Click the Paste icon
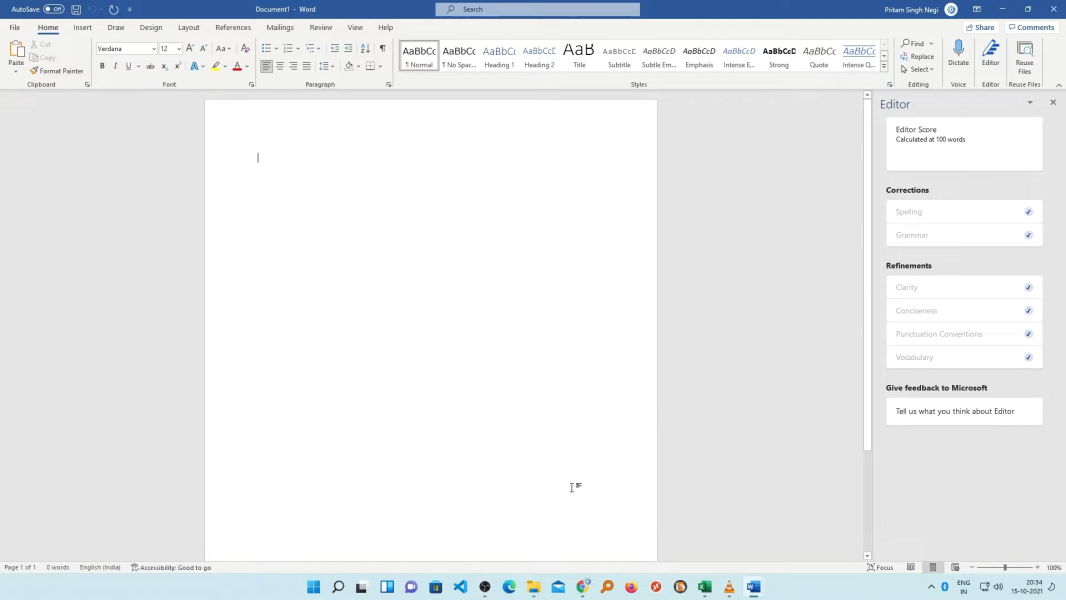Screen dimensions: 1066x600 pos(16,49)
